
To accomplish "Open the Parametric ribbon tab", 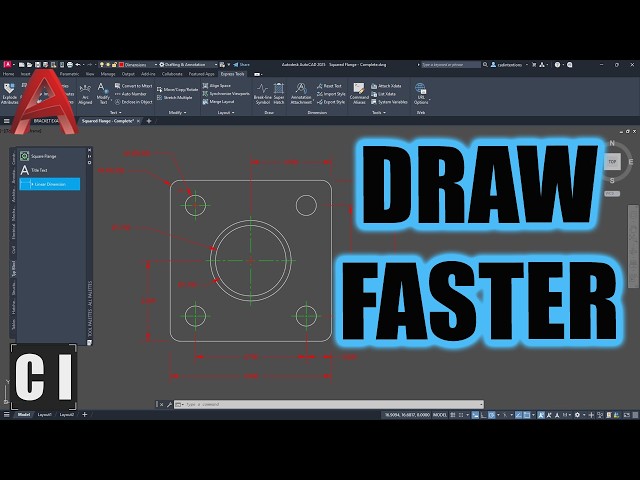I will click(69, 74).
